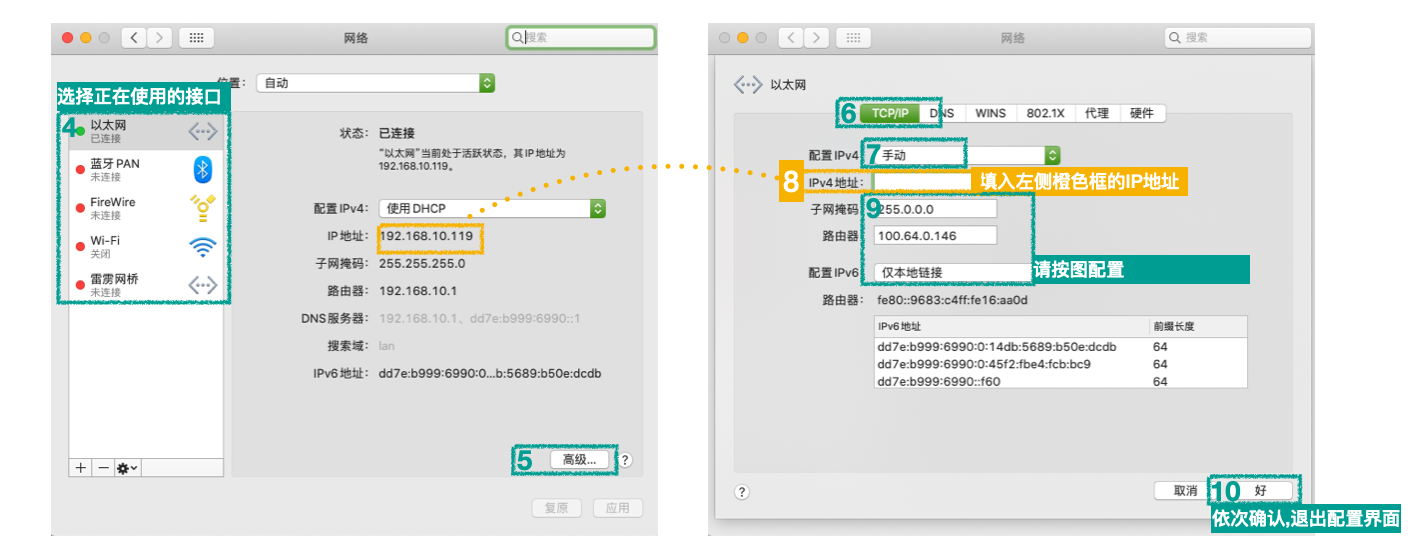Select the 以太网 Ethernet interface in sidebar
Image resolution: width=1417 pixels, height=551 pixels.
point(140,131)
